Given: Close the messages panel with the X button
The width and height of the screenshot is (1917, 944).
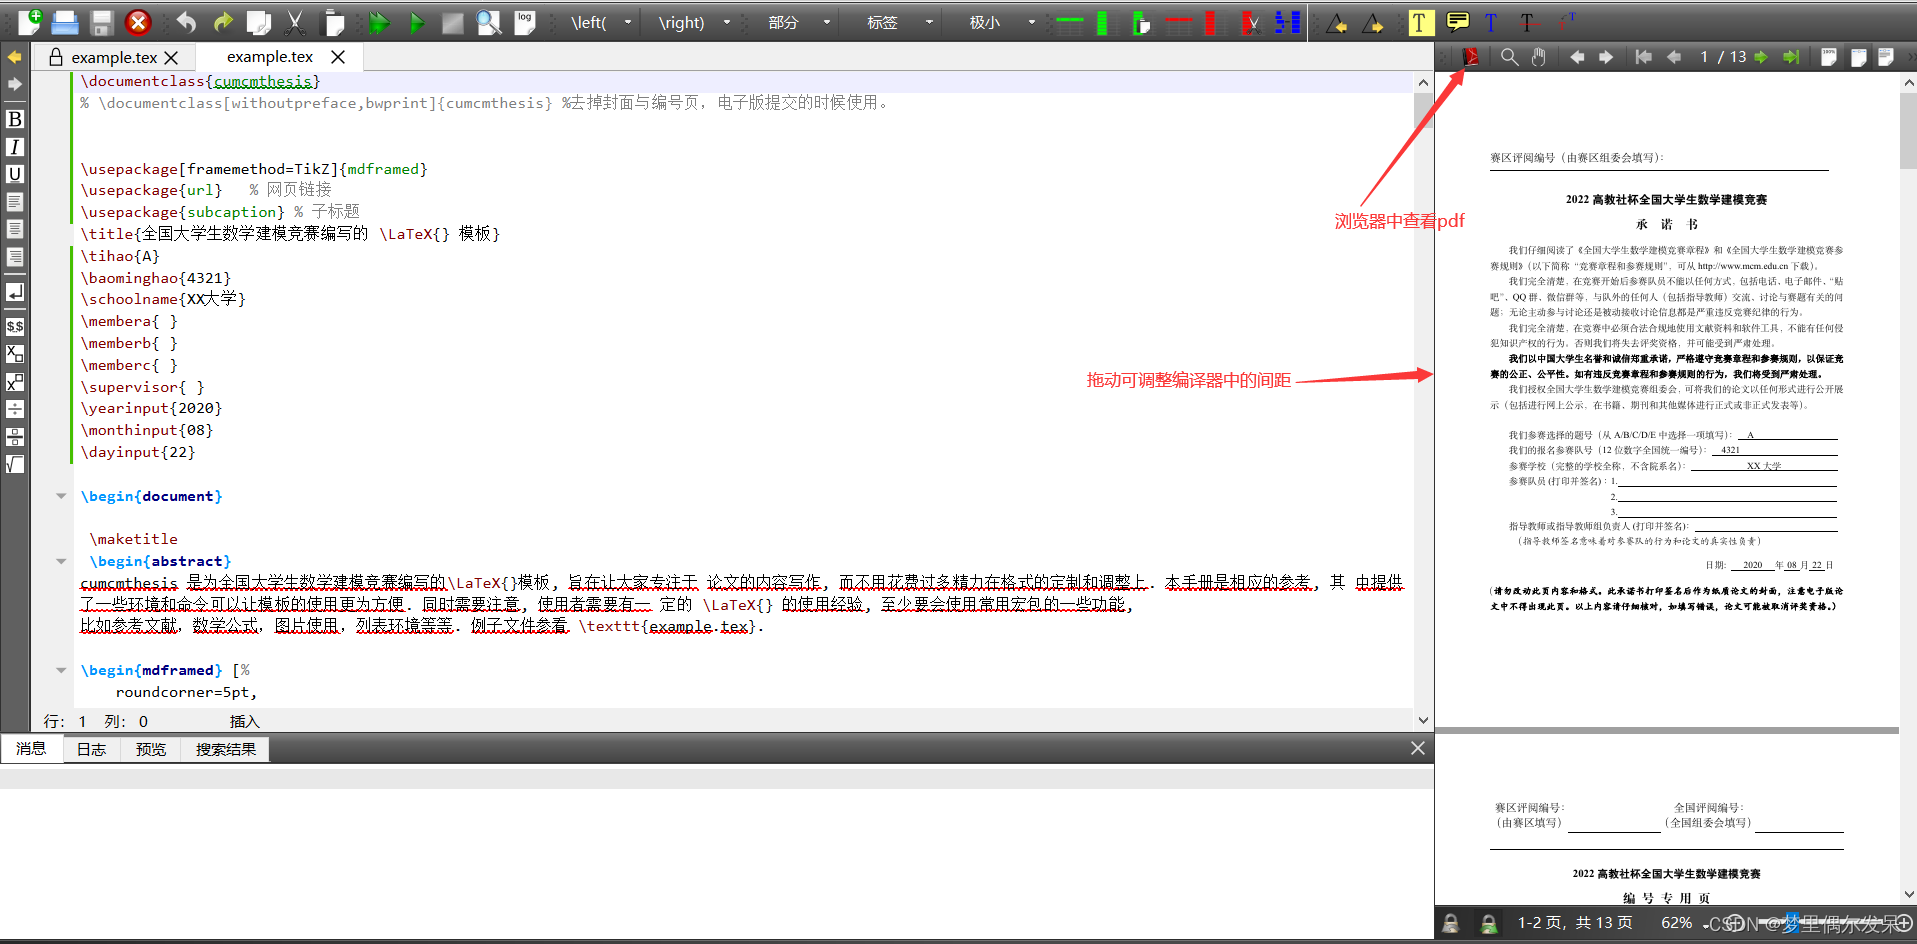Looking at the screenshot, I should click(x=1418, y=748).
